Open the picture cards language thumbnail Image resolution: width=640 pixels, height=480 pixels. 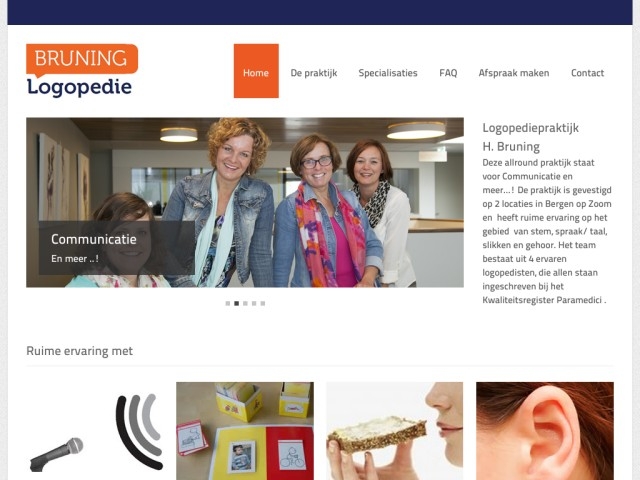coord(245,431)
